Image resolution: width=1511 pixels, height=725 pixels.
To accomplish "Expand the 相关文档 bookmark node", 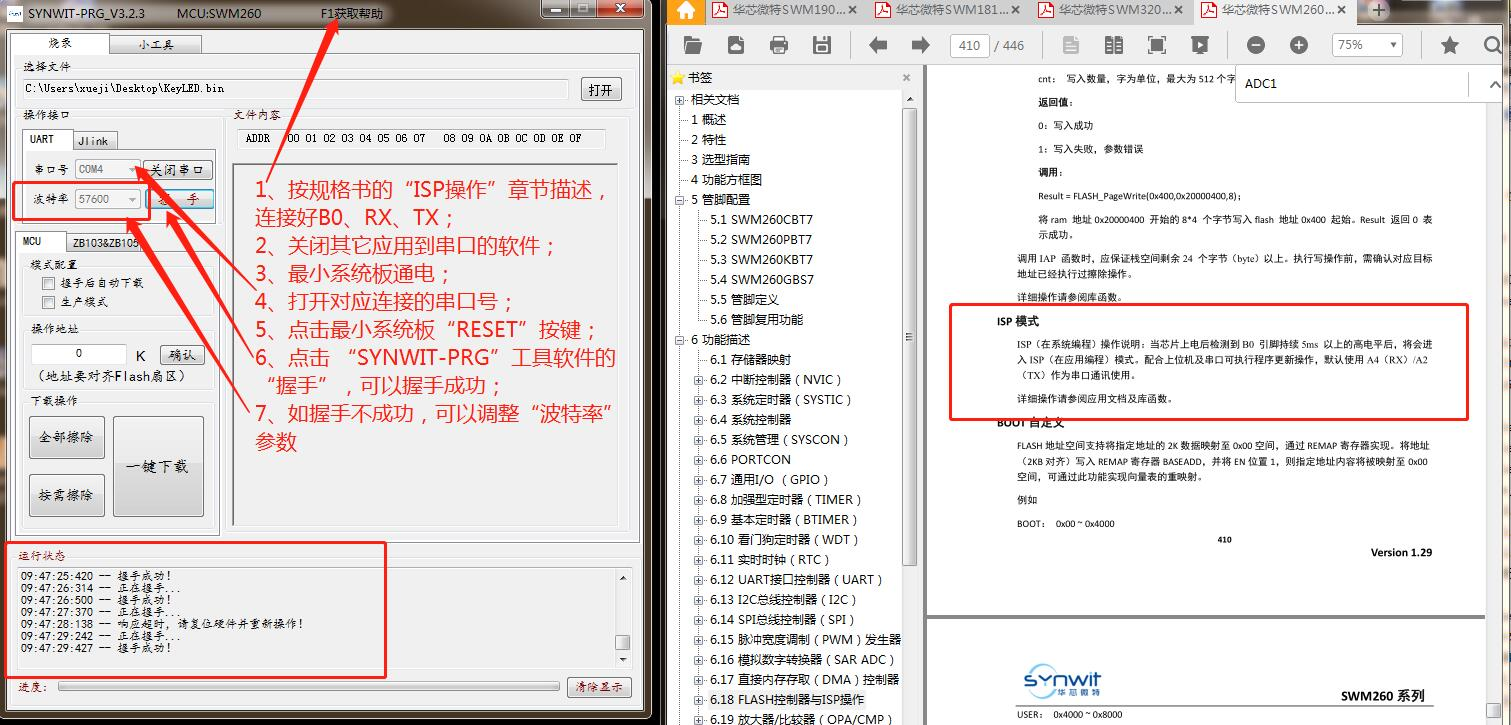I will 680,100.
